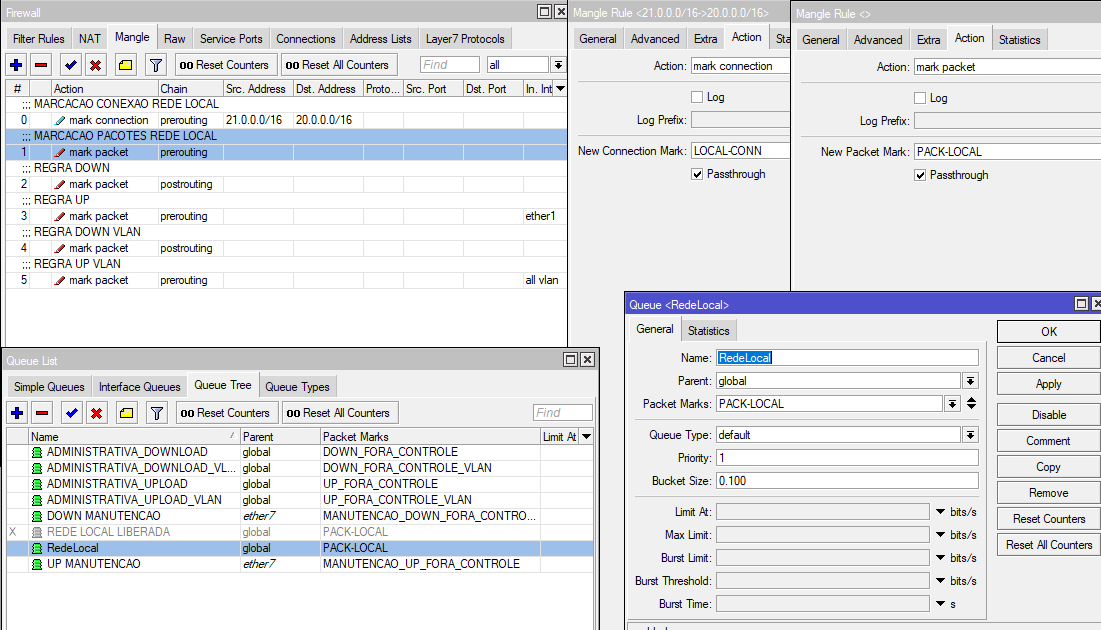Click the blue plus add icon in Queue List
The width and height of the screenshot is (1101, 630).
point(17,413)
